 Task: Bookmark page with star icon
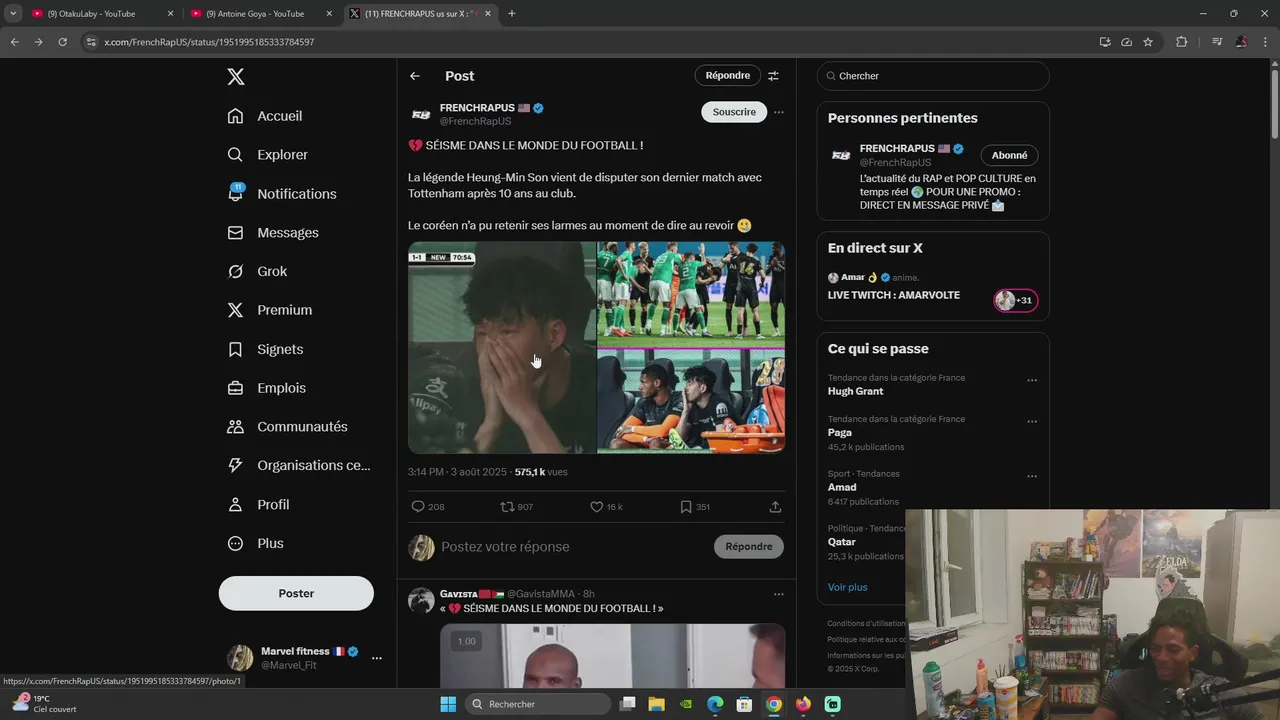coord(1148,42)
